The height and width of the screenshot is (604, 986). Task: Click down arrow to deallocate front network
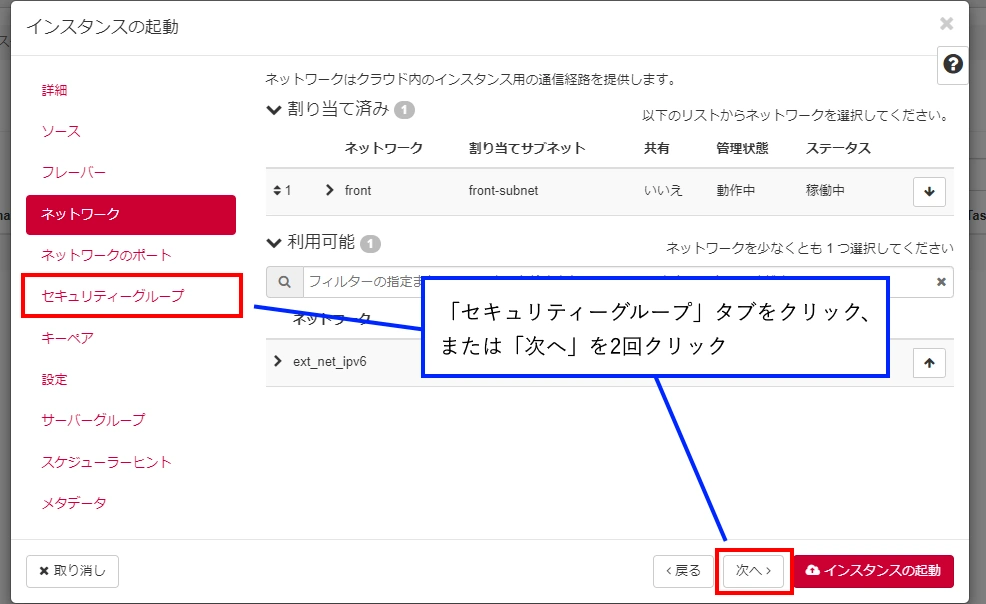929,191
